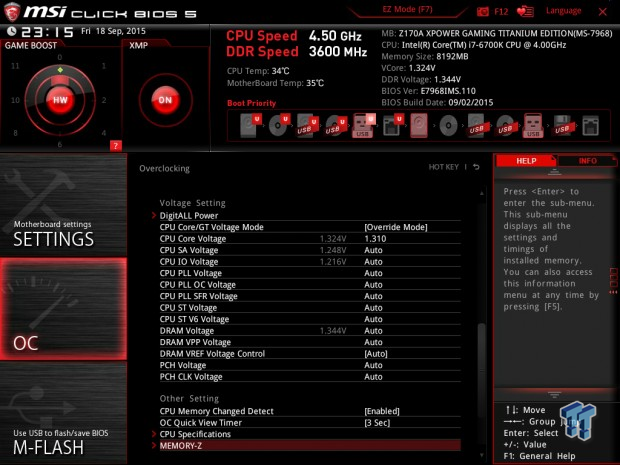Select UEFI USB CD/DVD boot icon
Image resolution: width=620 pixels, height=465 pixels.
tap(336, 126)
